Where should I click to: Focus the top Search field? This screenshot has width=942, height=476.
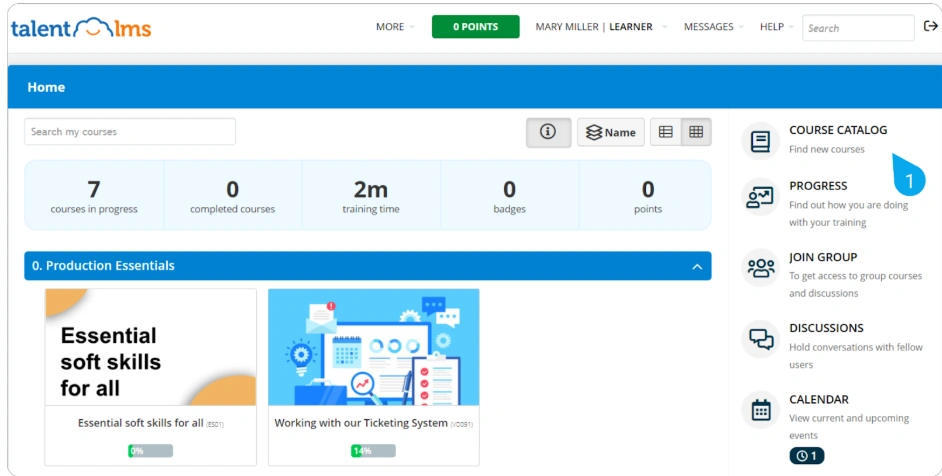[858, 28]
